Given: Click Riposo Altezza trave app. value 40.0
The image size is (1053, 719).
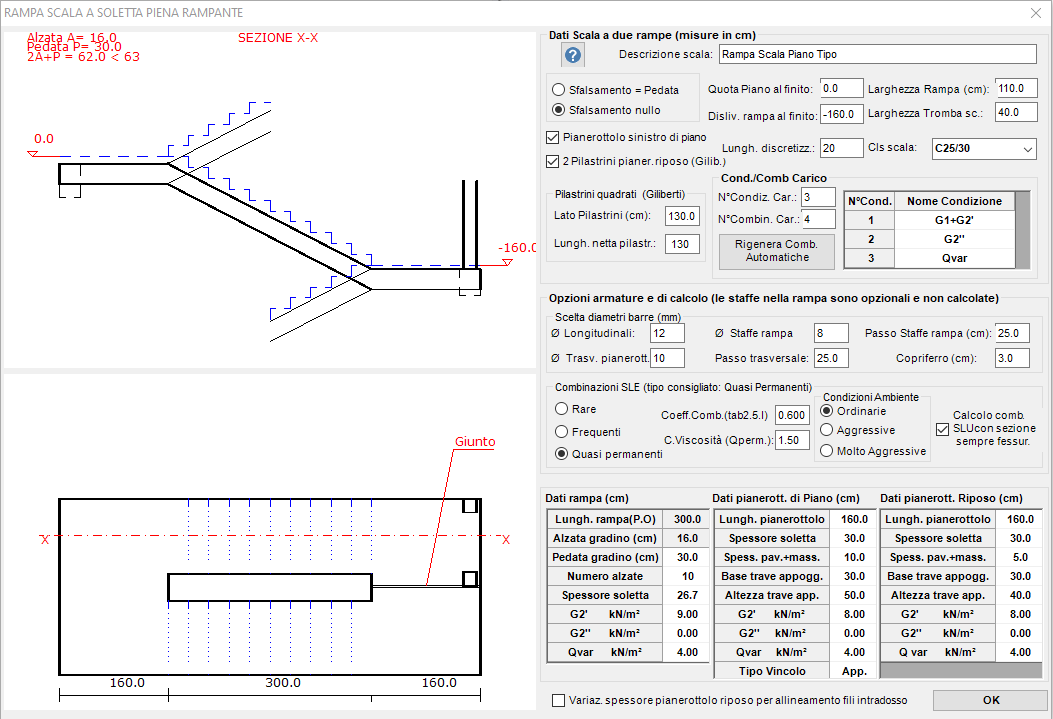Looking at the screenshot, I should [1019, 595].
